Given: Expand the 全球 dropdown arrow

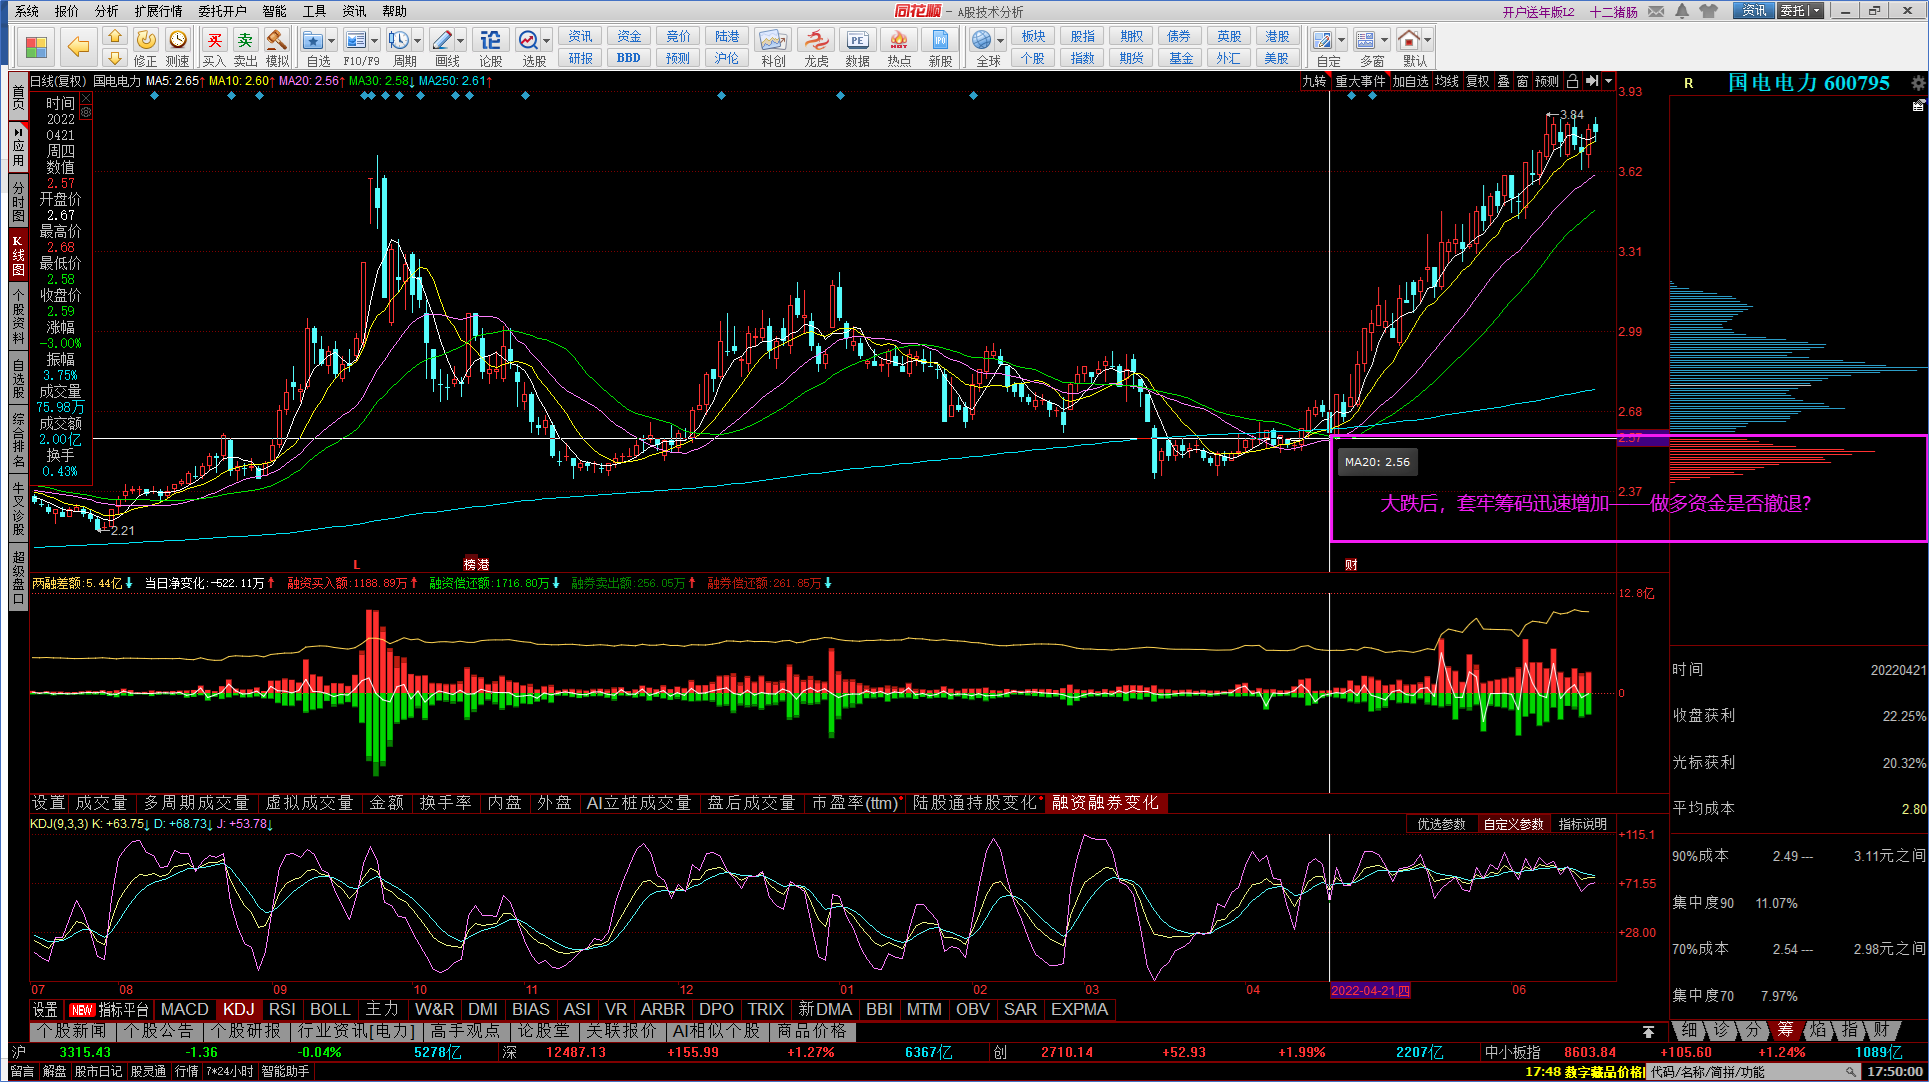Looking at the screenshot, I should pyautogui.click(x=1000, y=41).
